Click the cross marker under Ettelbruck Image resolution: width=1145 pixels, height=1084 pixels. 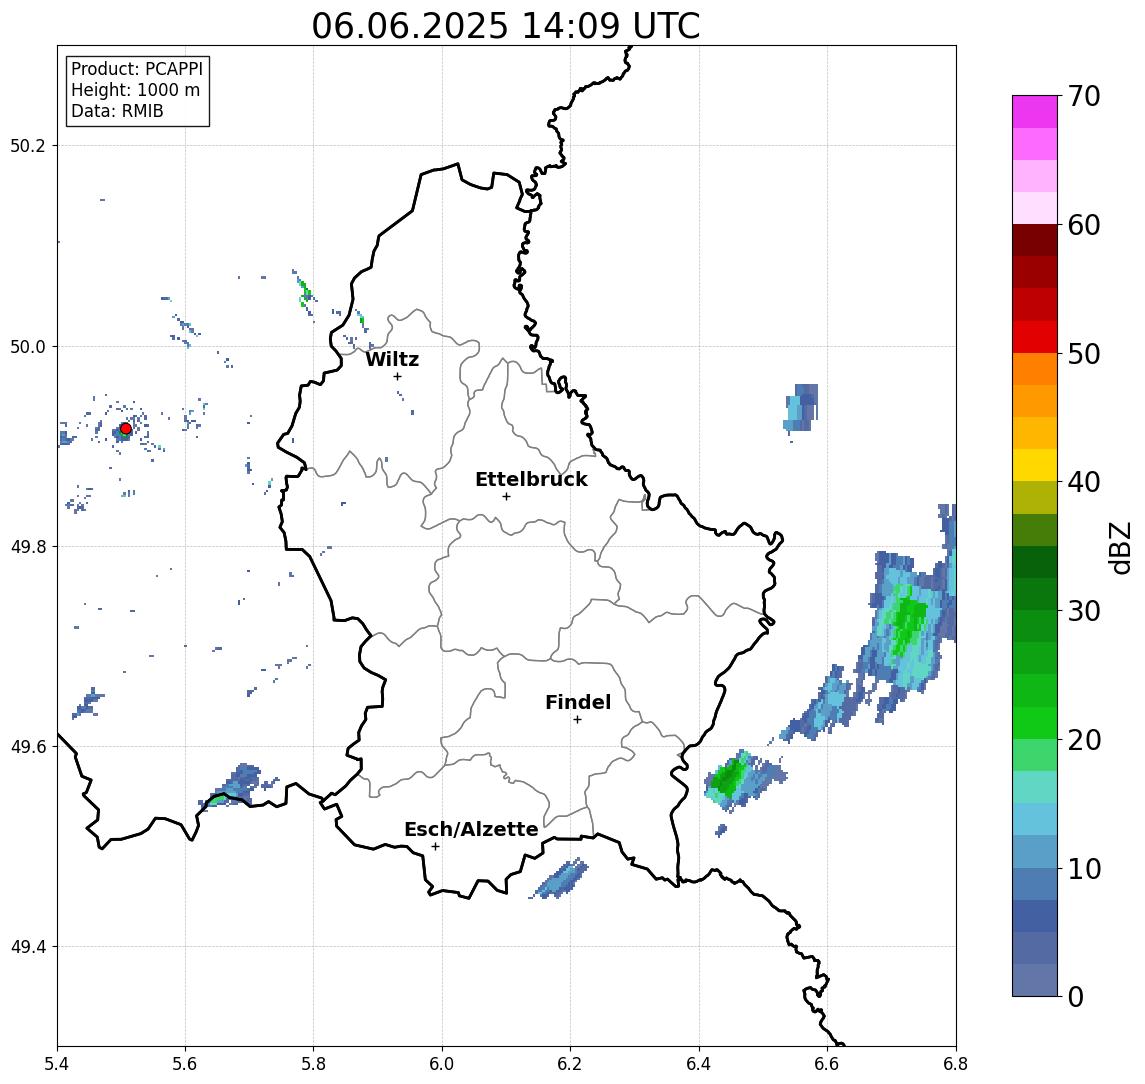point(506,497)
